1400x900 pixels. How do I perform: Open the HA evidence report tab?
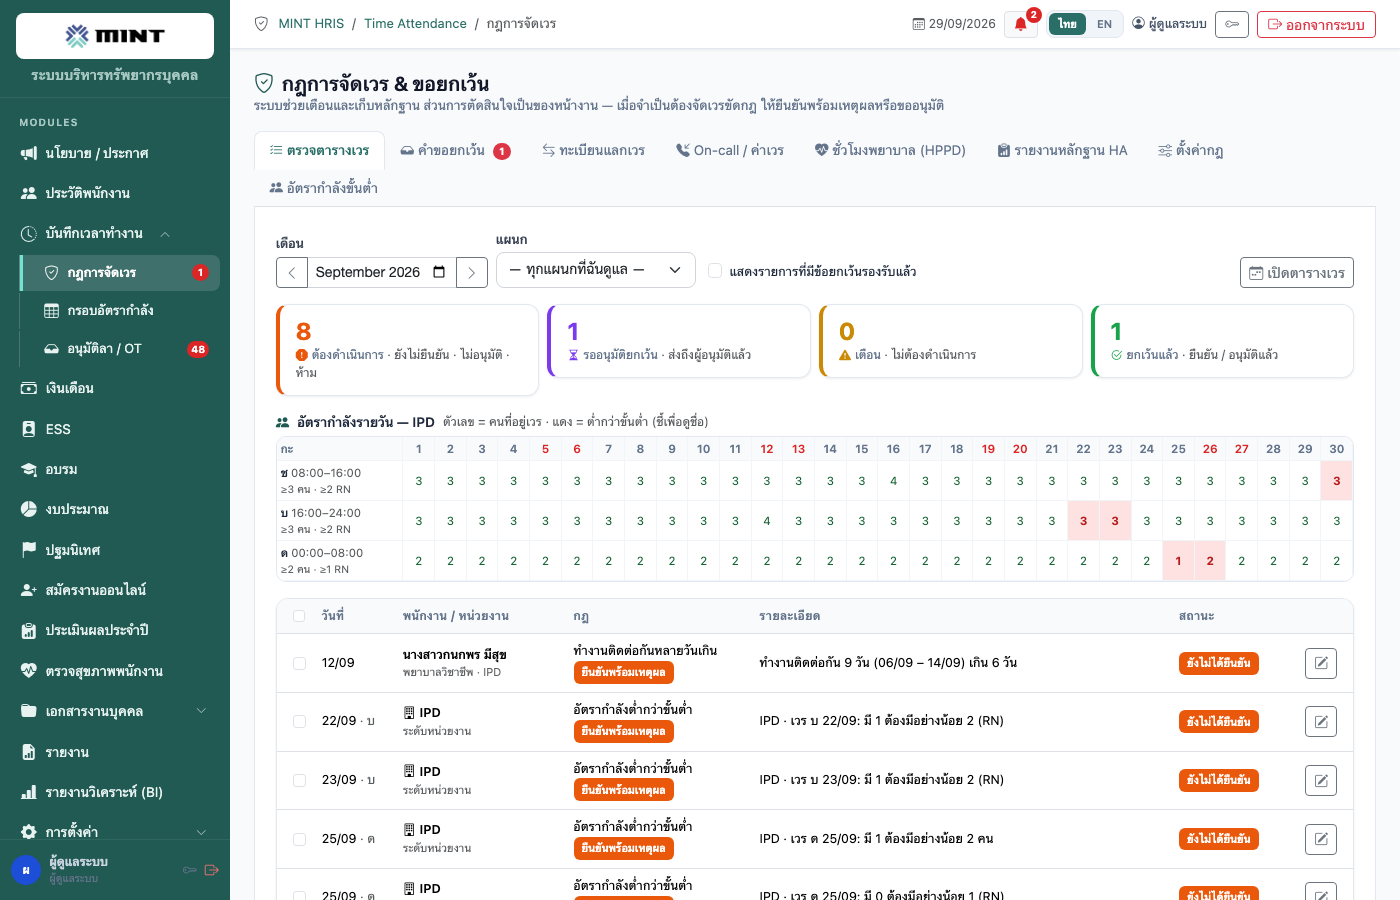click(x=1062, y=151)
